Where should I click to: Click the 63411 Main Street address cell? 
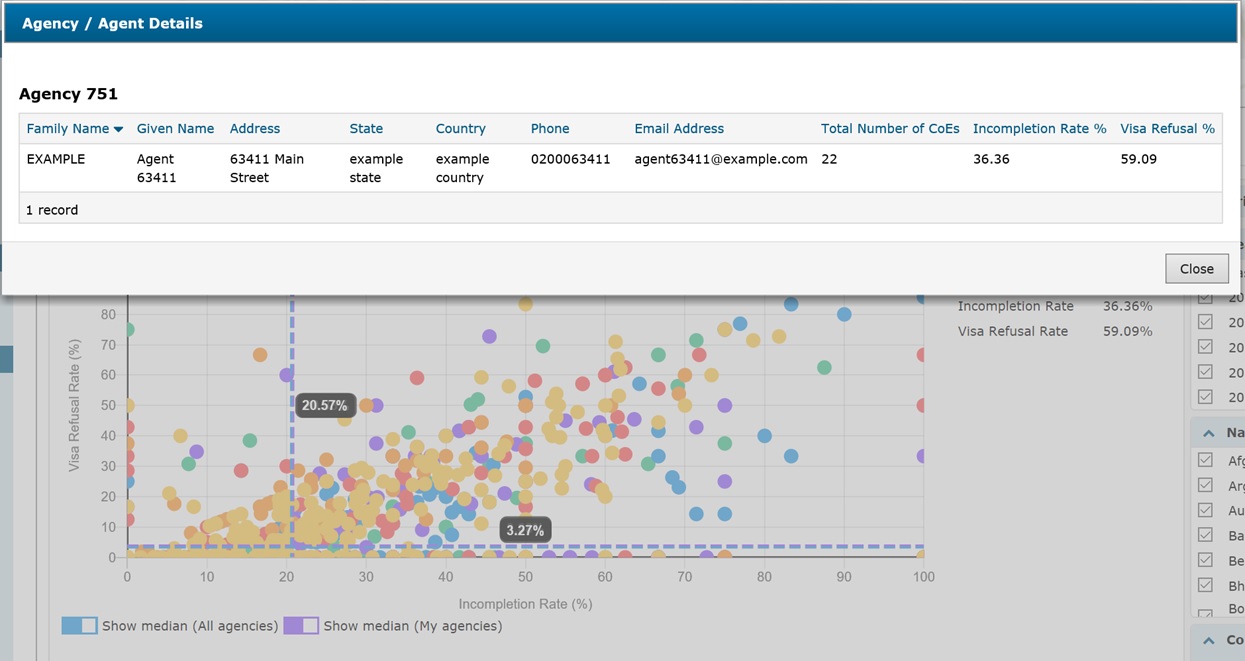(x=267, y=168)
